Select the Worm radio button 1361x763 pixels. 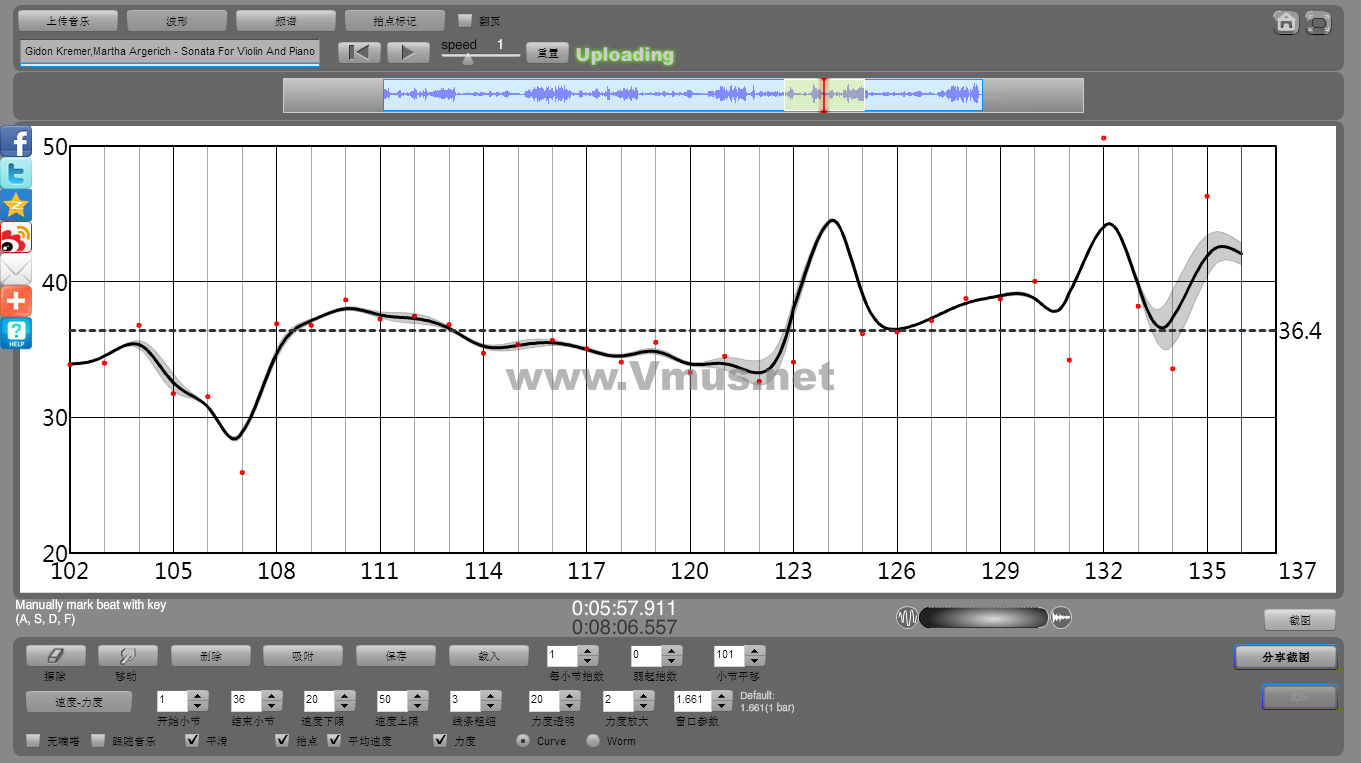click(593, 741)
